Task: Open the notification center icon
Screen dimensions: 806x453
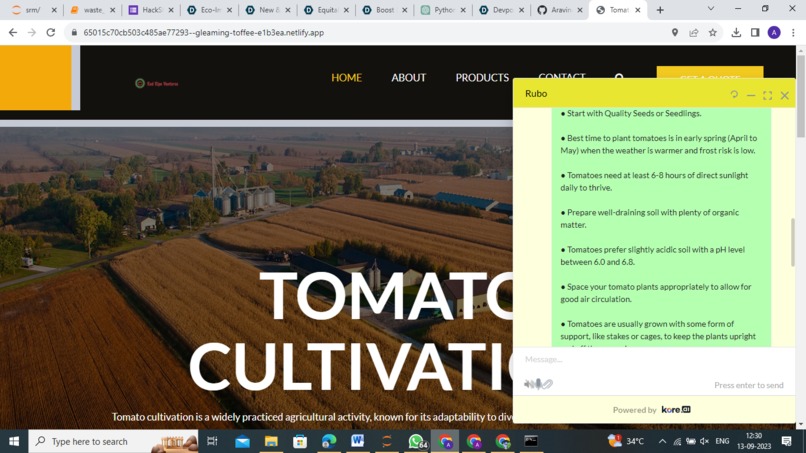Action: [x=786, y=441]
